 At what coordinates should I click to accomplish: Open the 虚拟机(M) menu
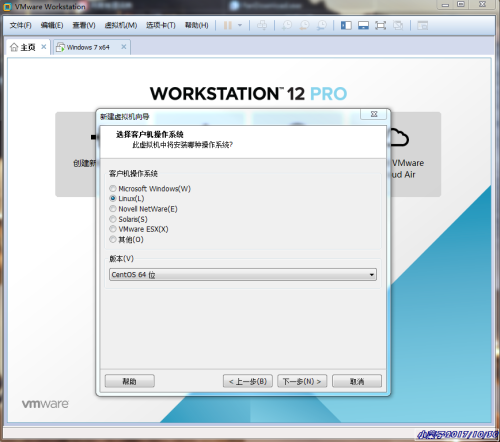point(121,25)
